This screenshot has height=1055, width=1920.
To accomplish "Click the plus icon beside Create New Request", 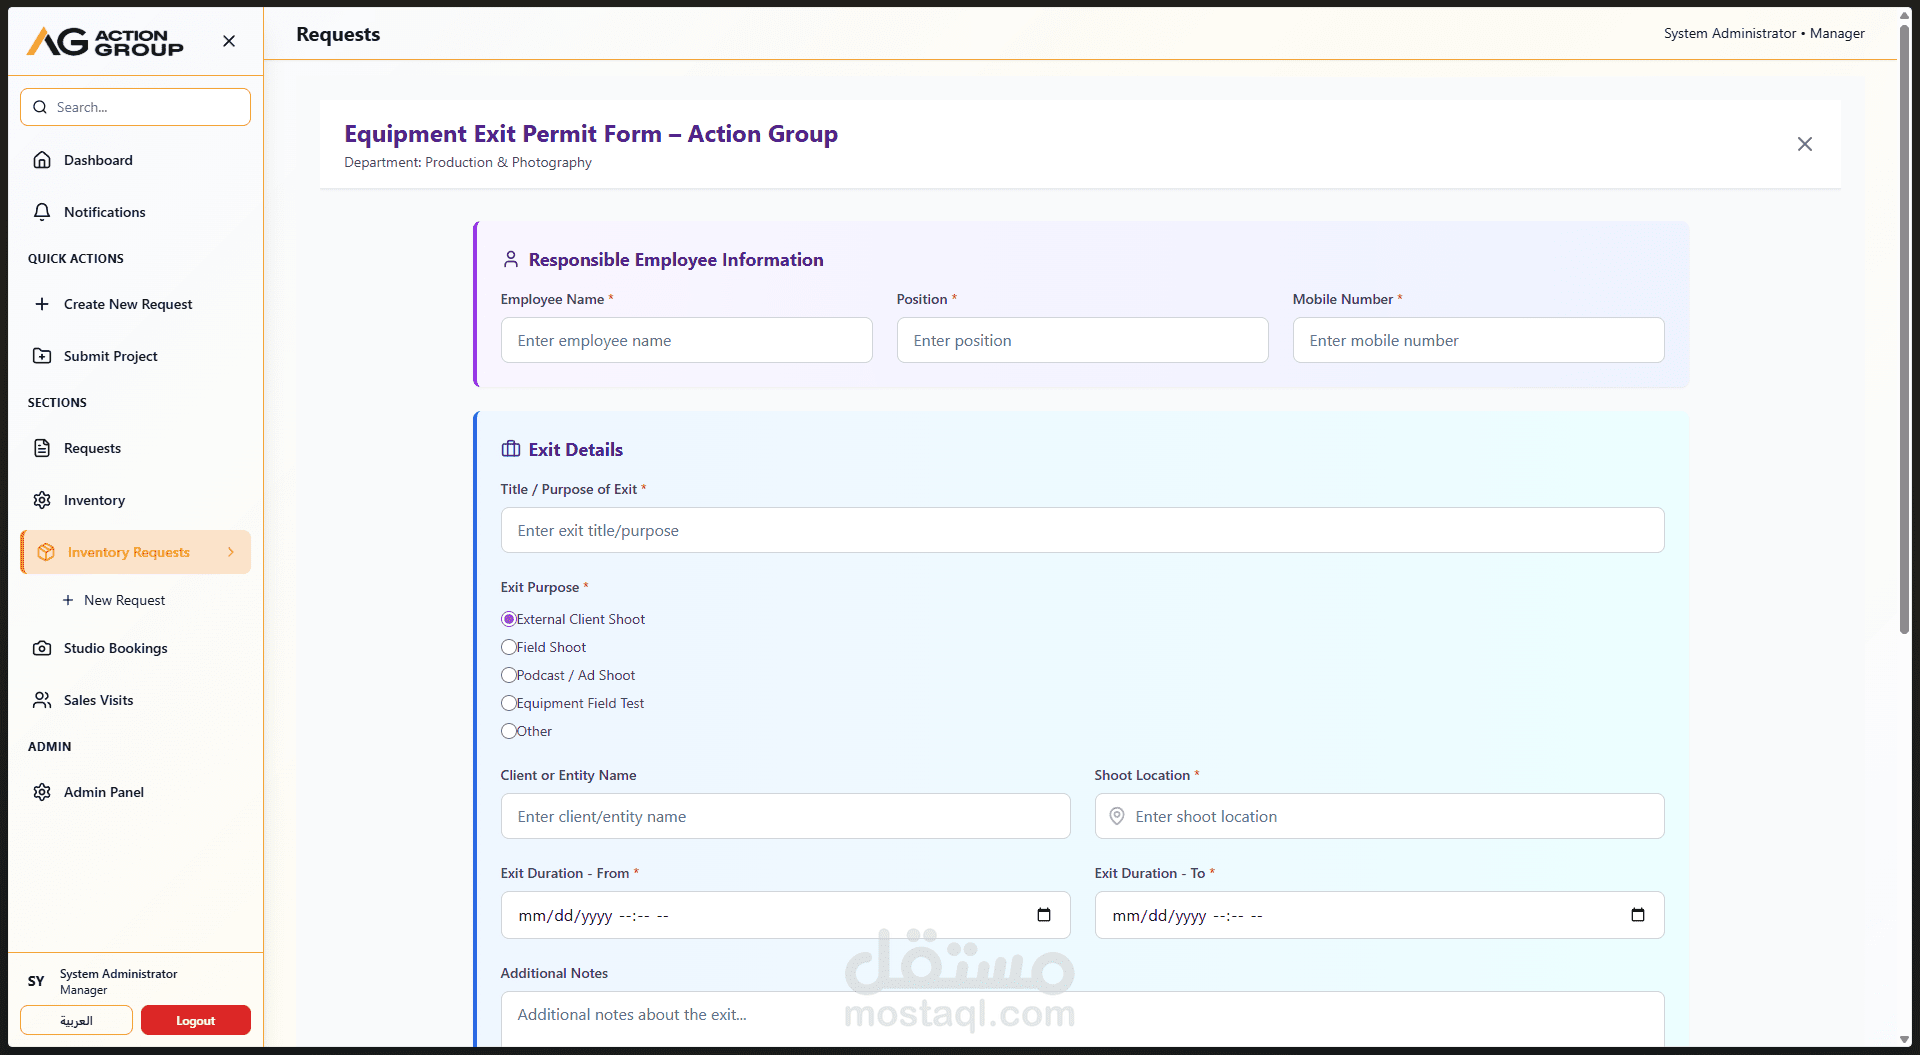I will coord(42,304).
